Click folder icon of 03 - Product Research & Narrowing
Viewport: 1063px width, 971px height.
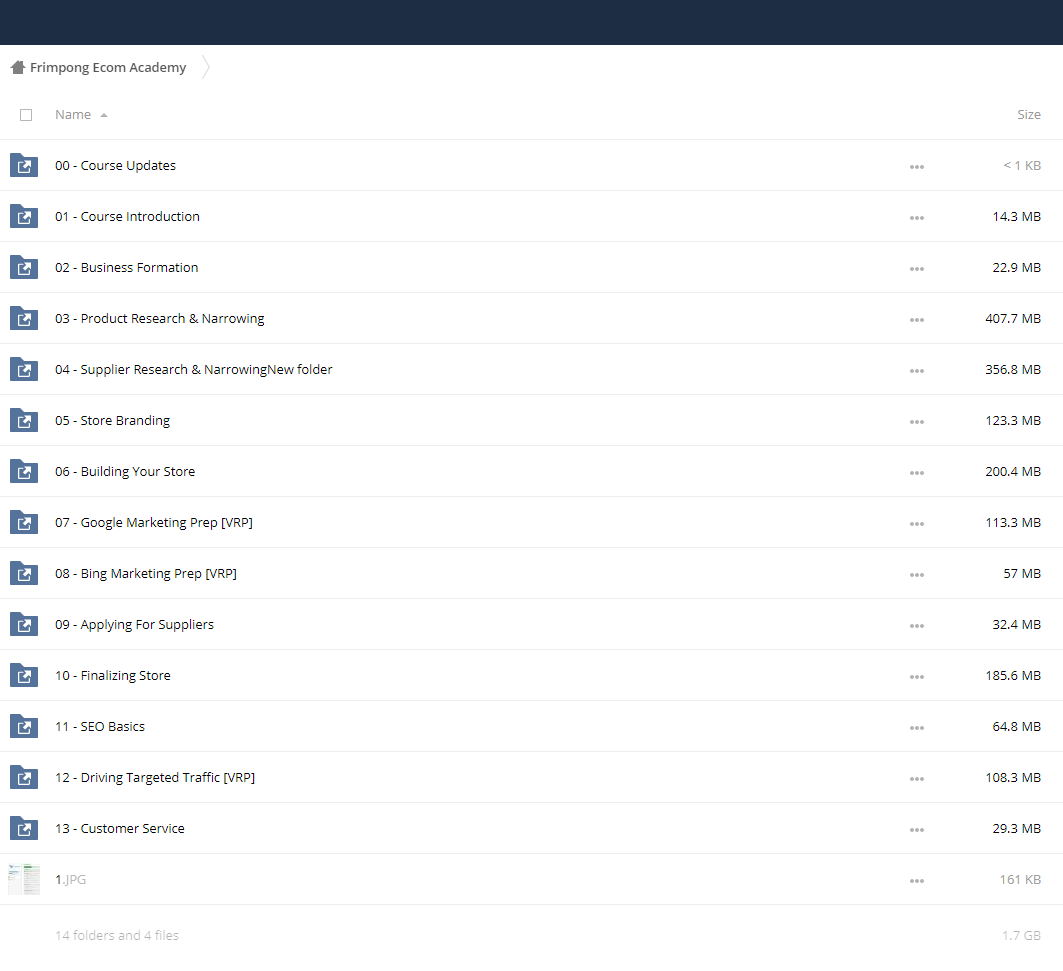pyautogui.click(x=24, y=317)
